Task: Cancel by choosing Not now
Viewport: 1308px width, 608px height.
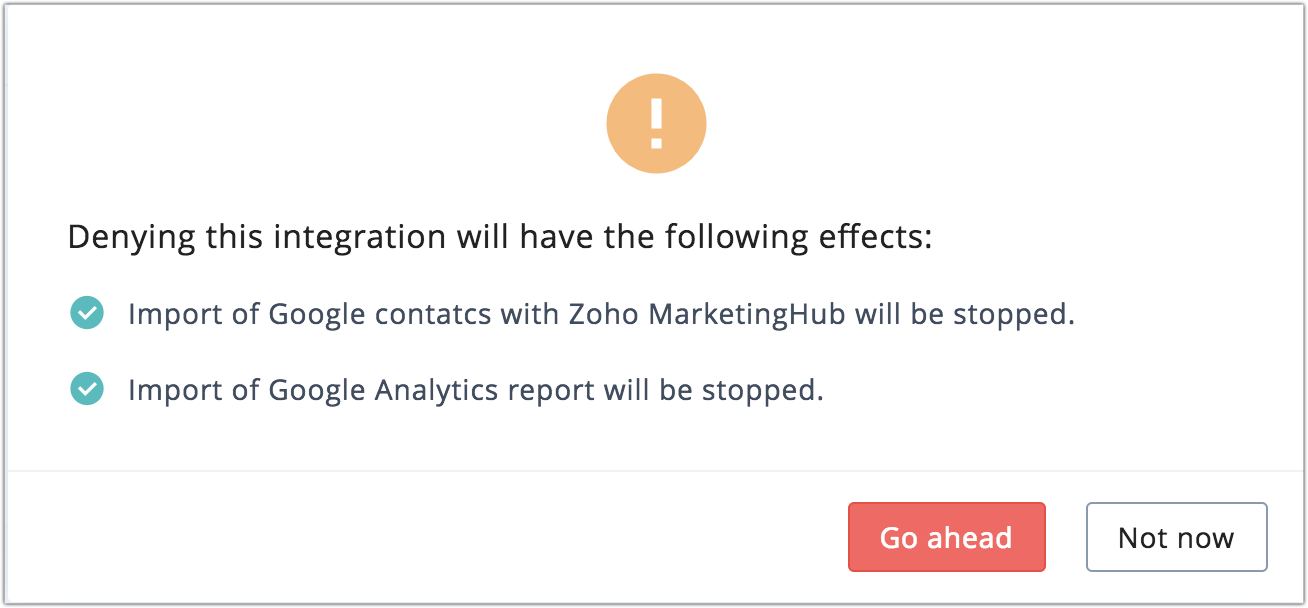Action: (x=1176, y=537)
